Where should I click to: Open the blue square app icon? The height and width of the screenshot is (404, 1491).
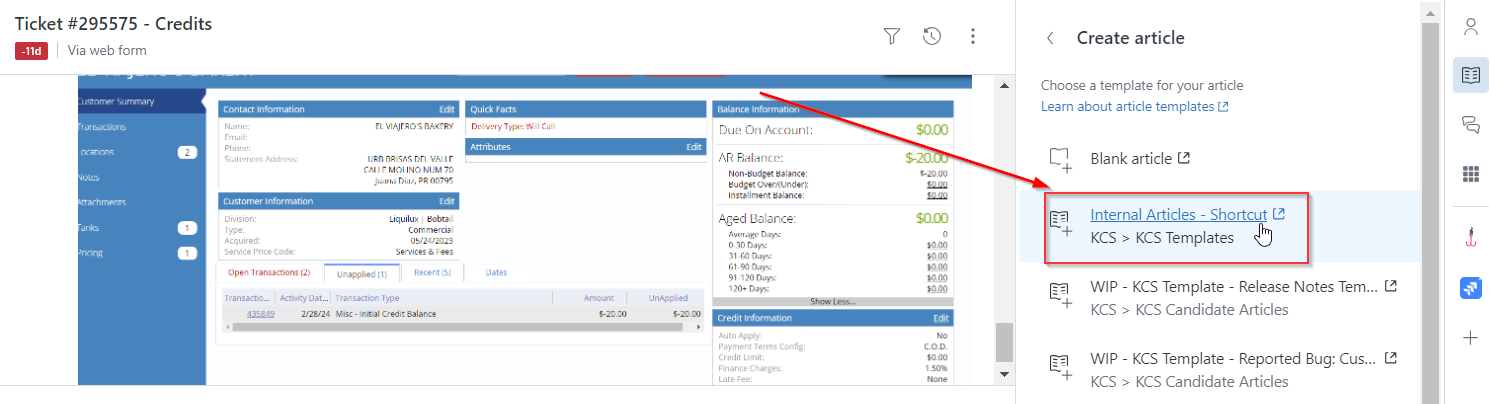(1470, 288)
